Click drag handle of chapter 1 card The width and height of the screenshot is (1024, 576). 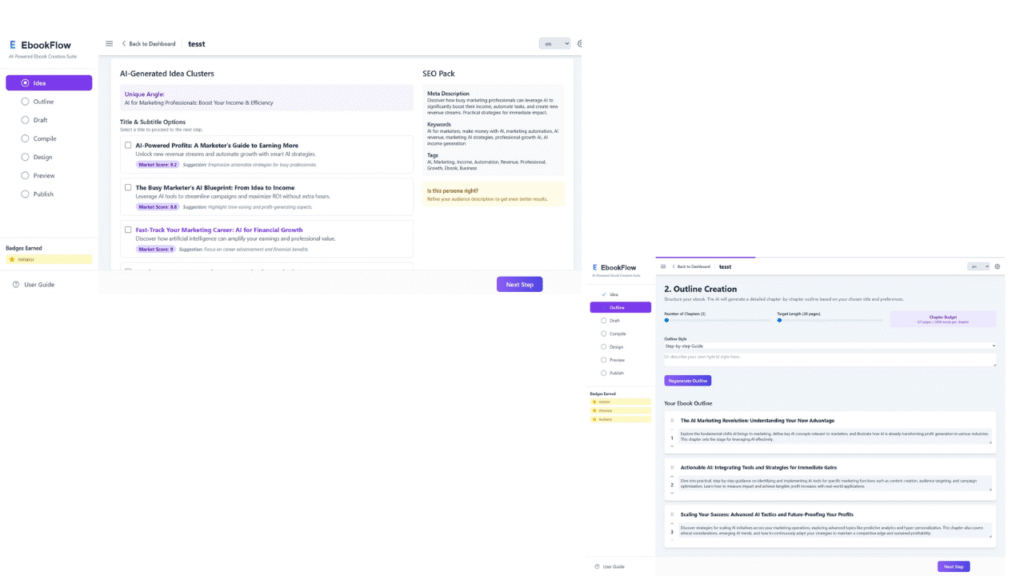tap(671, 421)
